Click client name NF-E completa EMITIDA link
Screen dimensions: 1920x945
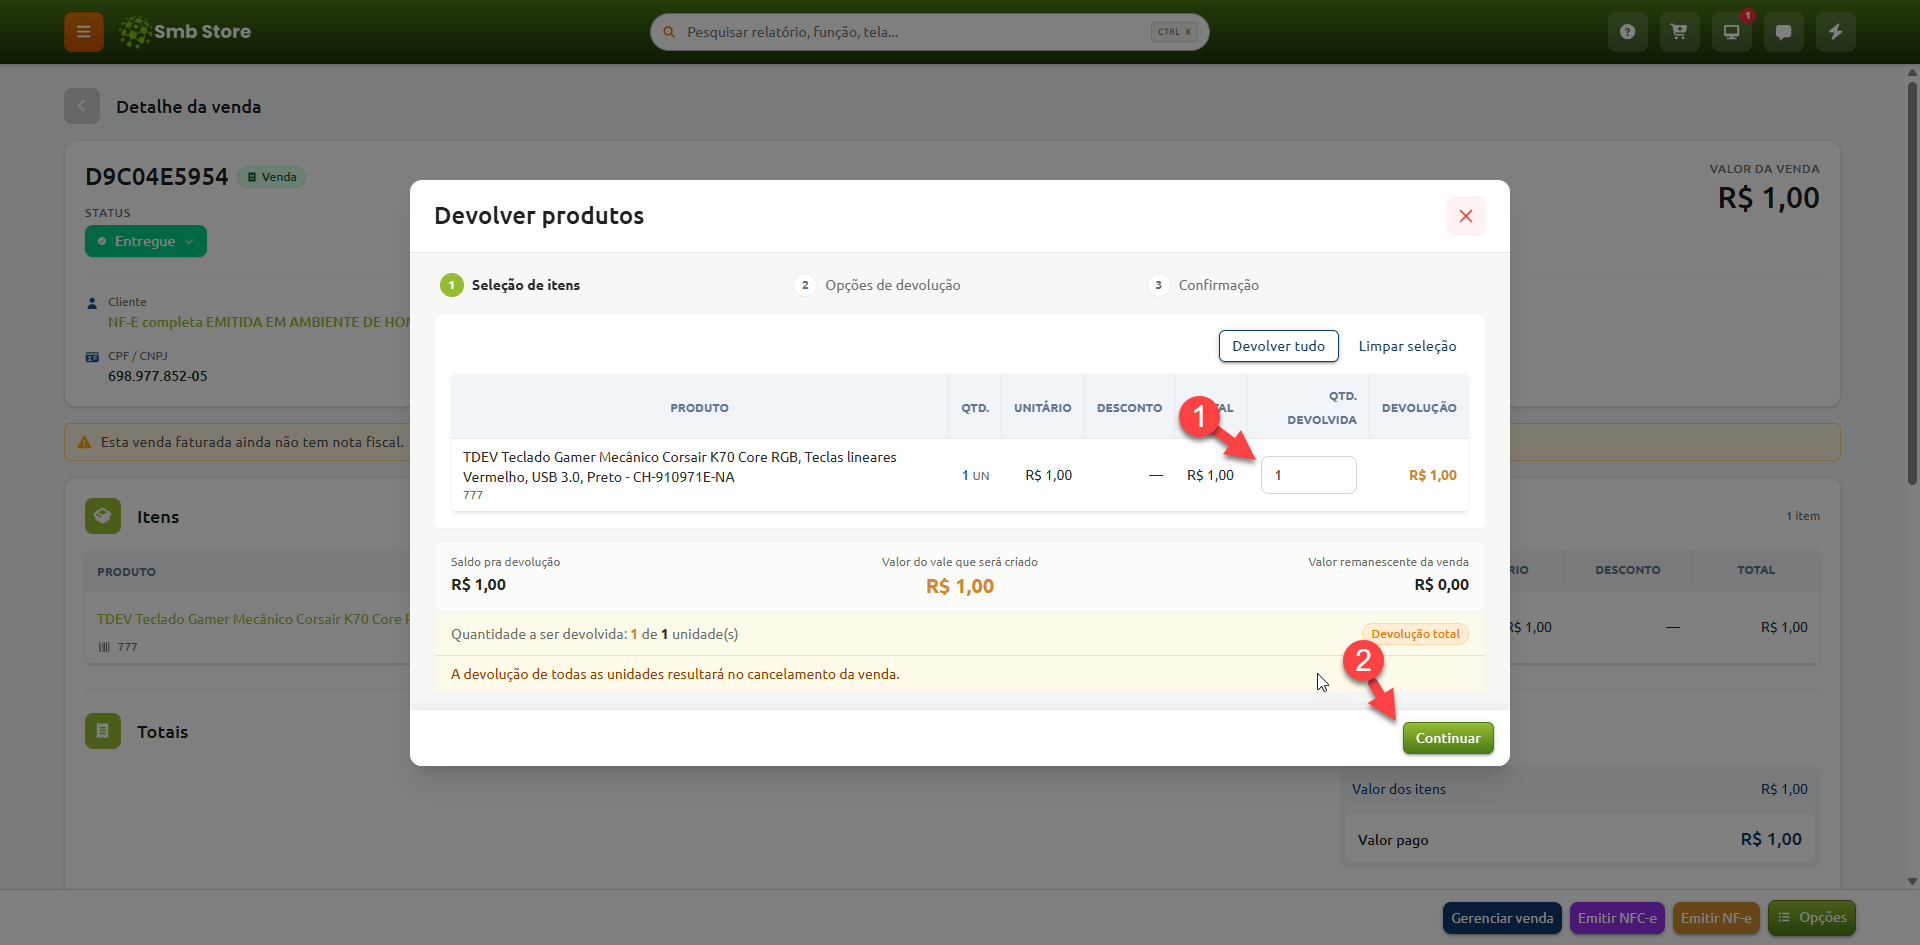pyautogui.click(x=259, y=322)
